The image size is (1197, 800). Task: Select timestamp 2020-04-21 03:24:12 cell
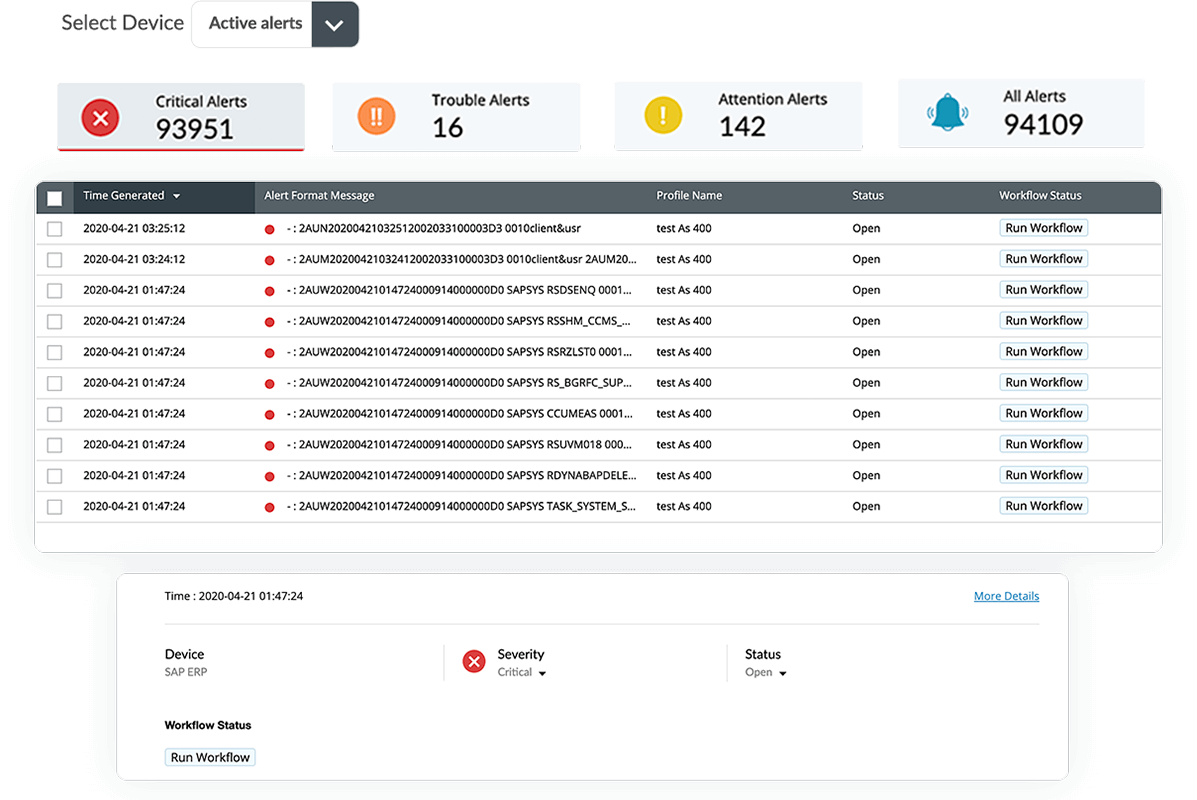coord(134,259)
